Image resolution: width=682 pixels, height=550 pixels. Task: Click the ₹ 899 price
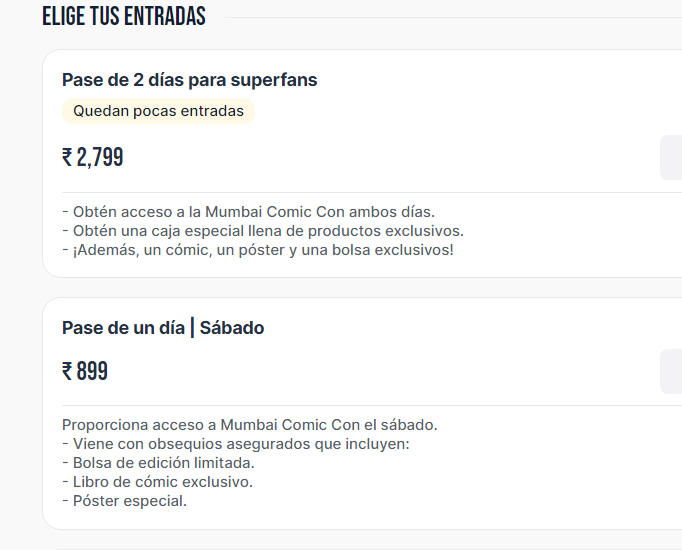click(x=85, y=372)
